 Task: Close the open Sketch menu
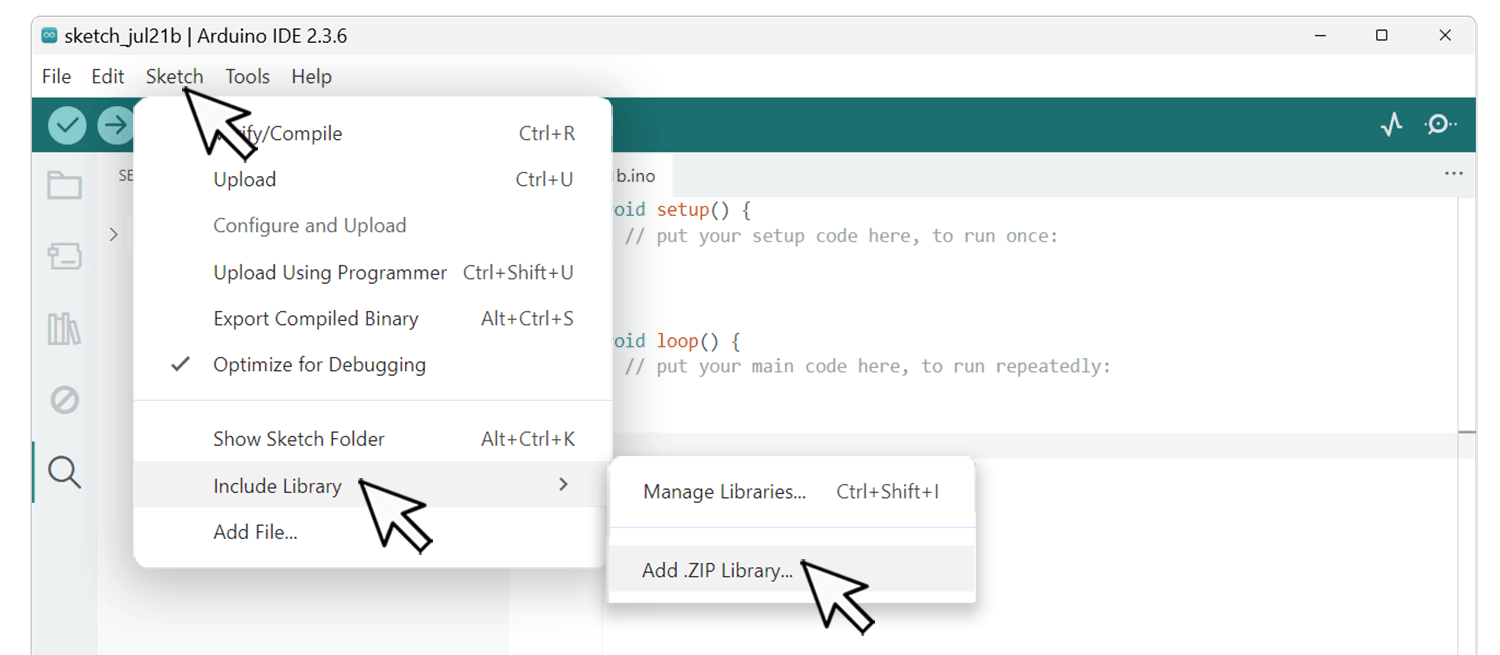click(174, 77)
